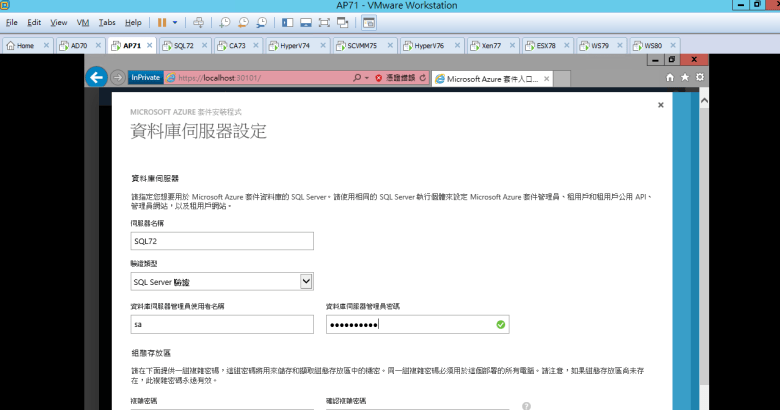This screenshot has width=780, height=410.
Task: Open IE tools gear icon
Action: 700,77
